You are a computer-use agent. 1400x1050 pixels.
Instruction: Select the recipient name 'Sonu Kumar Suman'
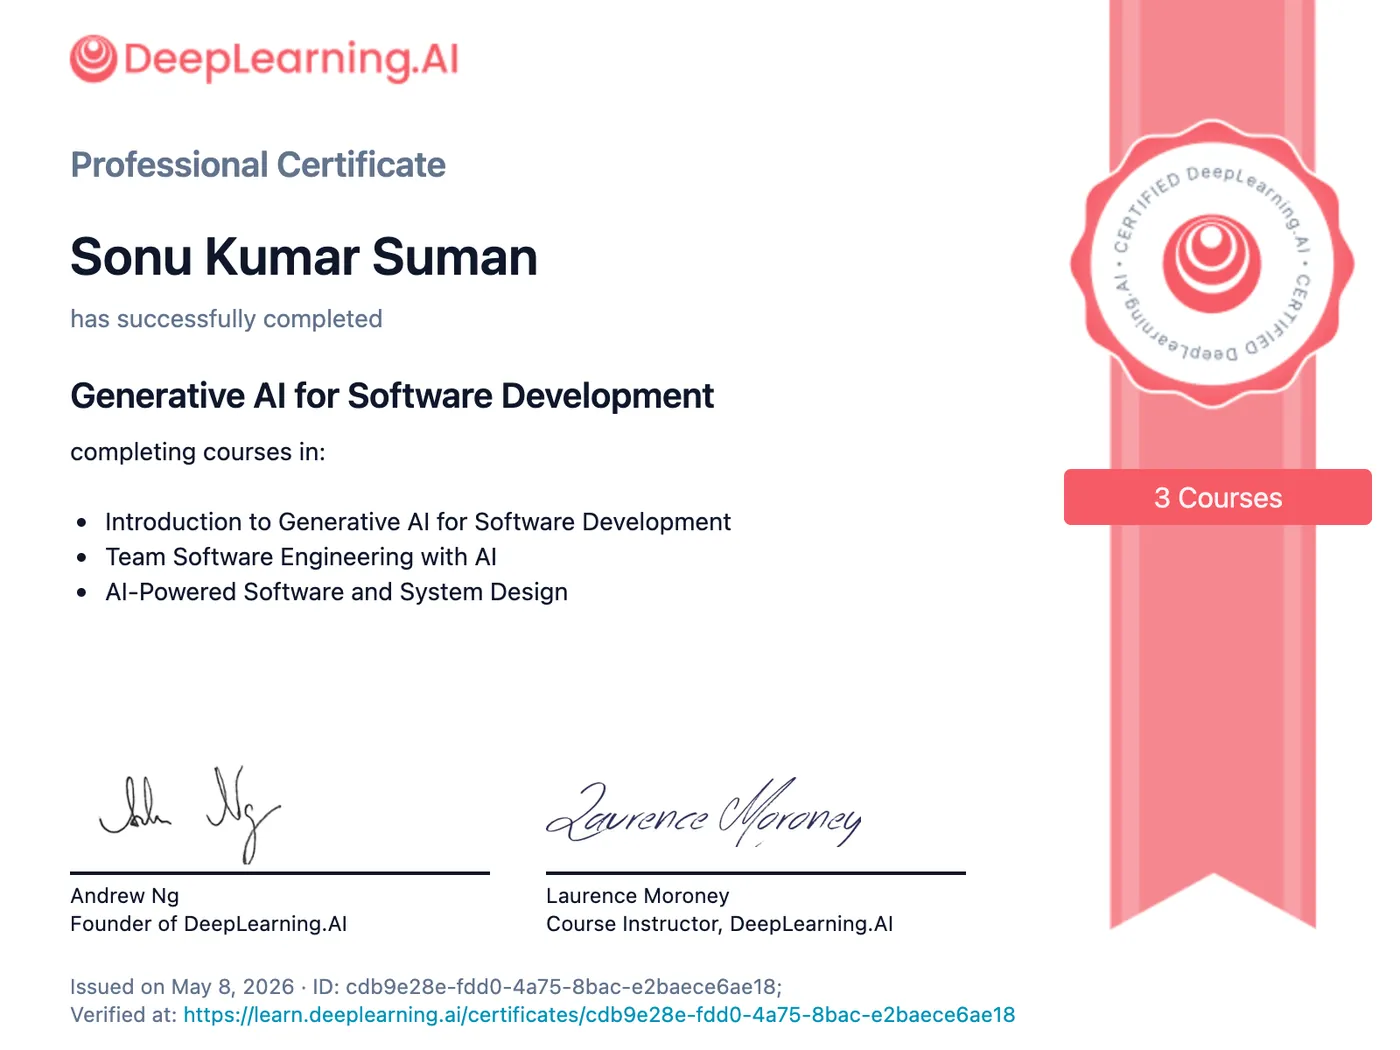304,257
